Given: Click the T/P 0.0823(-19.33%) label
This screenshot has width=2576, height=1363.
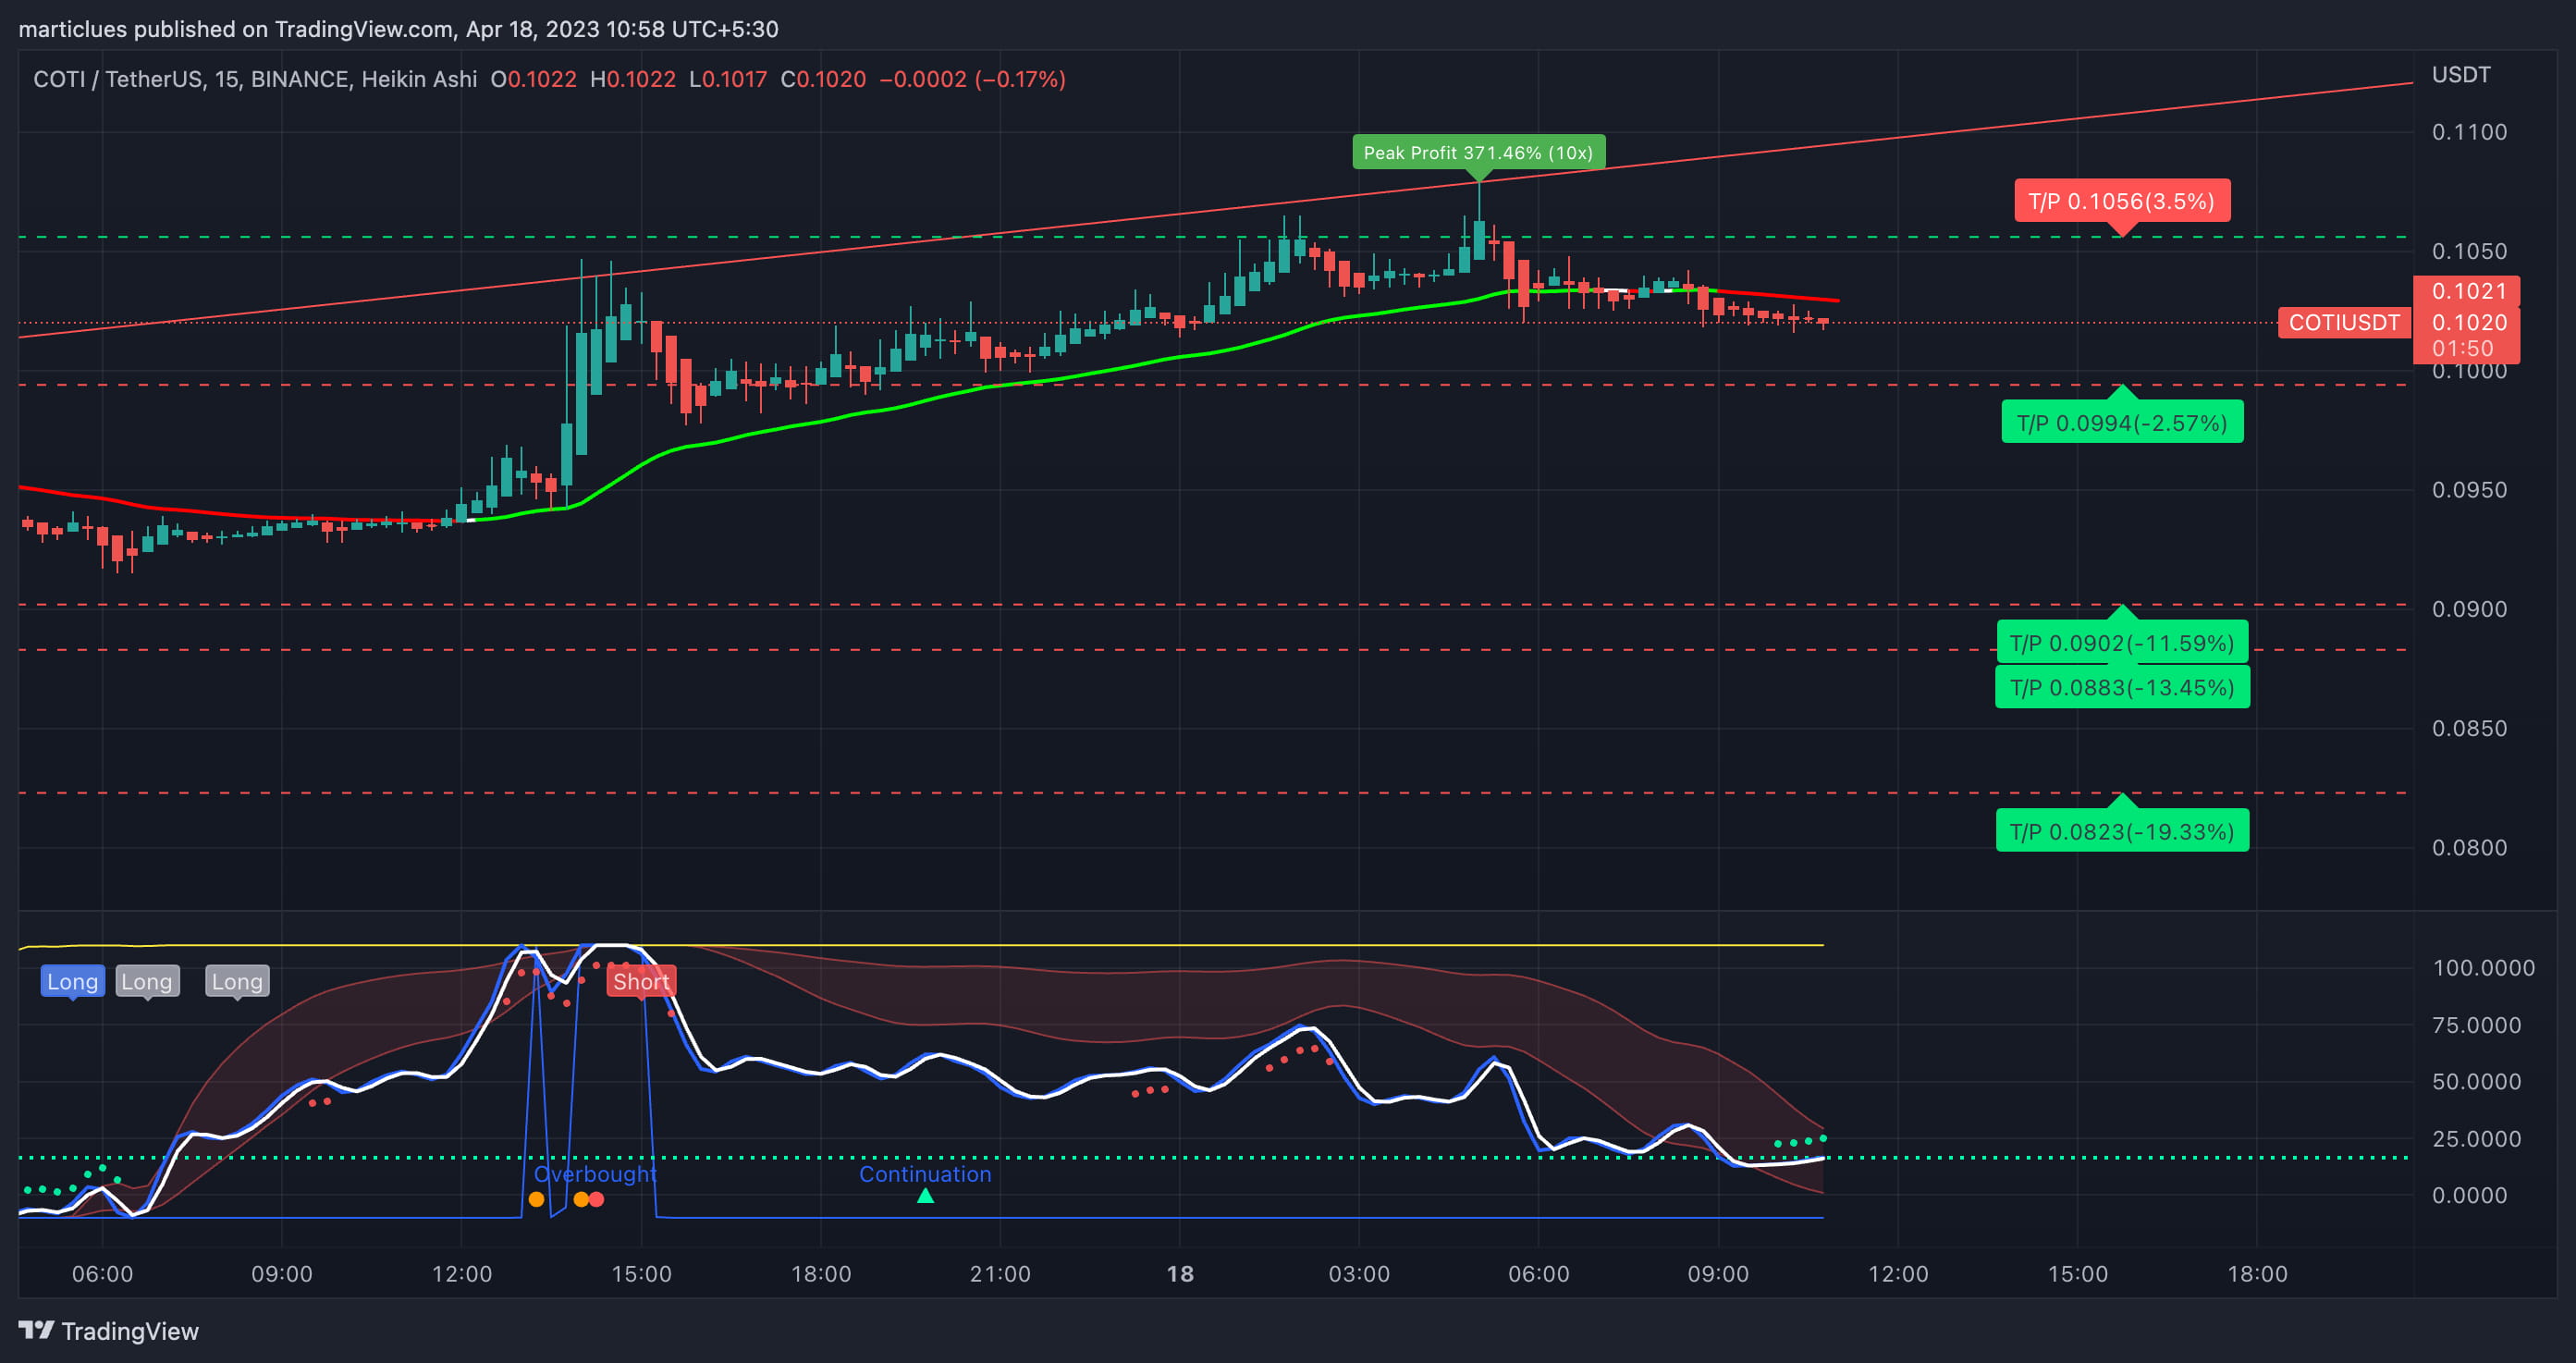Looking at the screenshot, I should point(2122,831).
